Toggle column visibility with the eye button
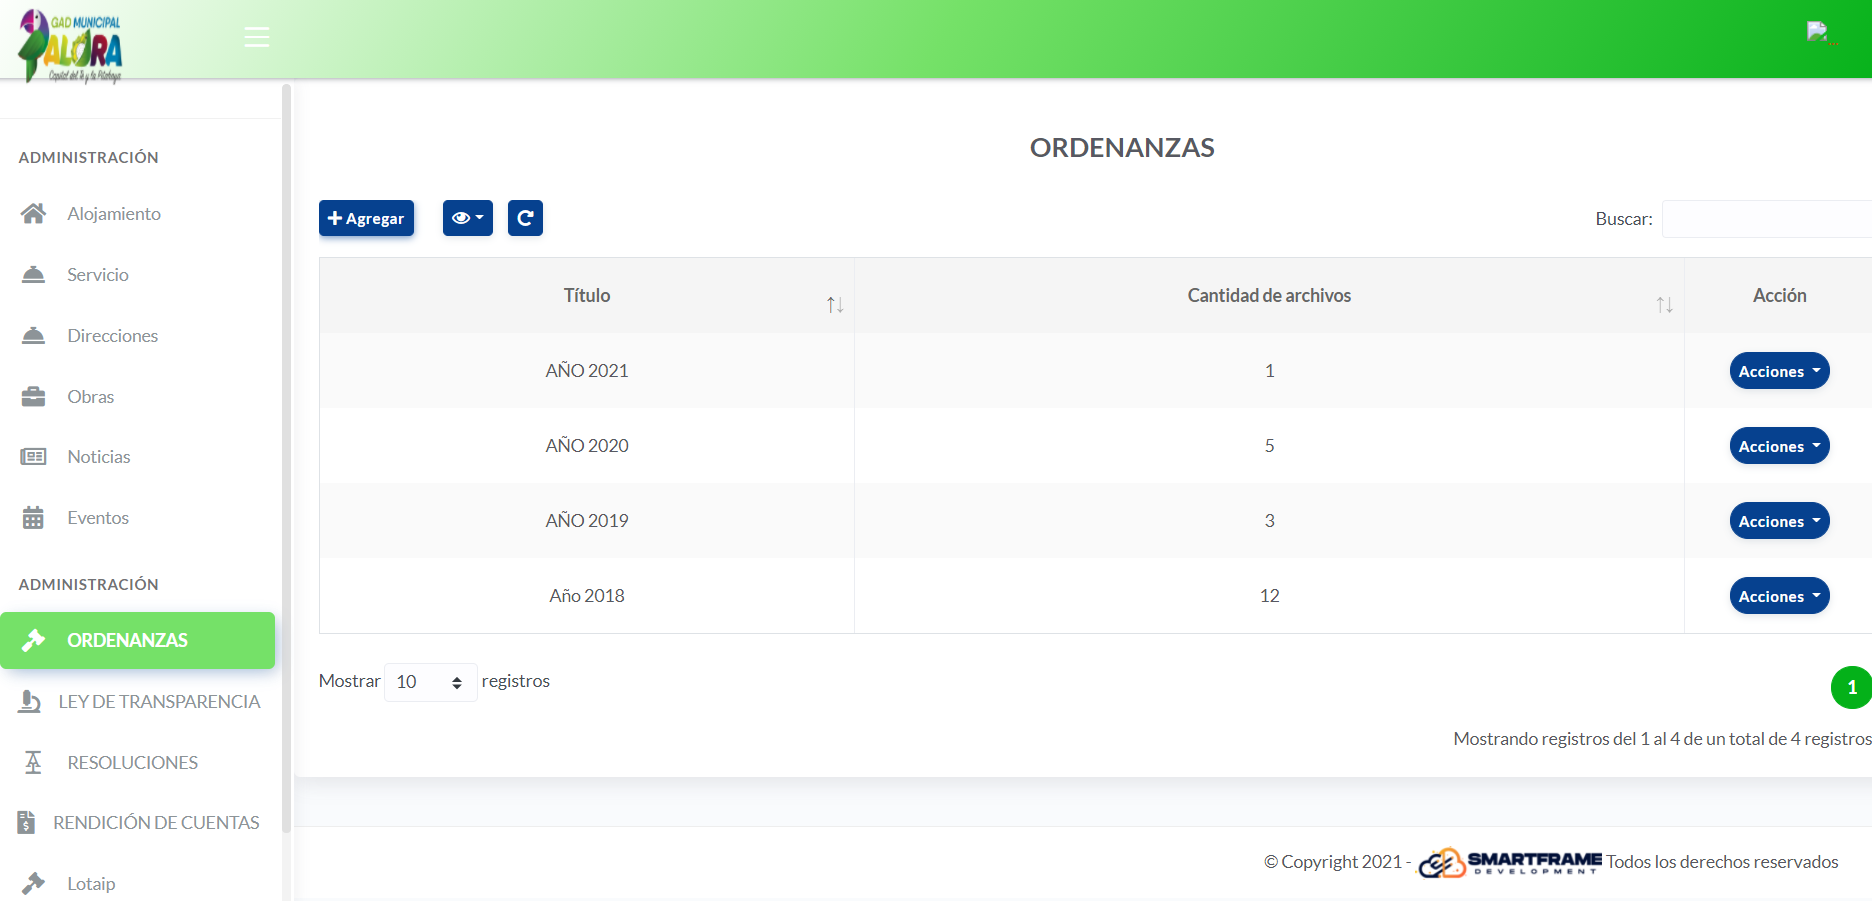This screenshot has height=901, width=1872. point(466,217)
